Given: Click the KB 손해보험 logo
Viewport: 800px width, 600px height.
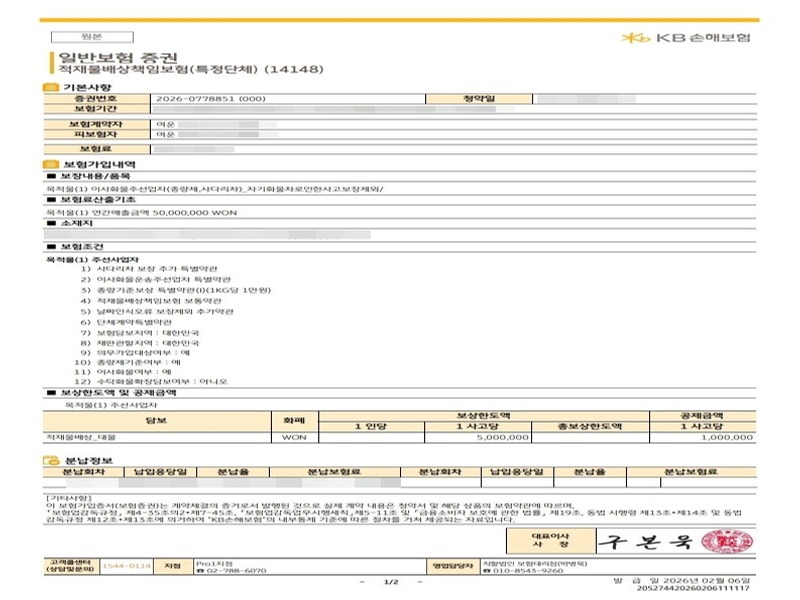Looking at the screenshot, I should click(686, 38).
